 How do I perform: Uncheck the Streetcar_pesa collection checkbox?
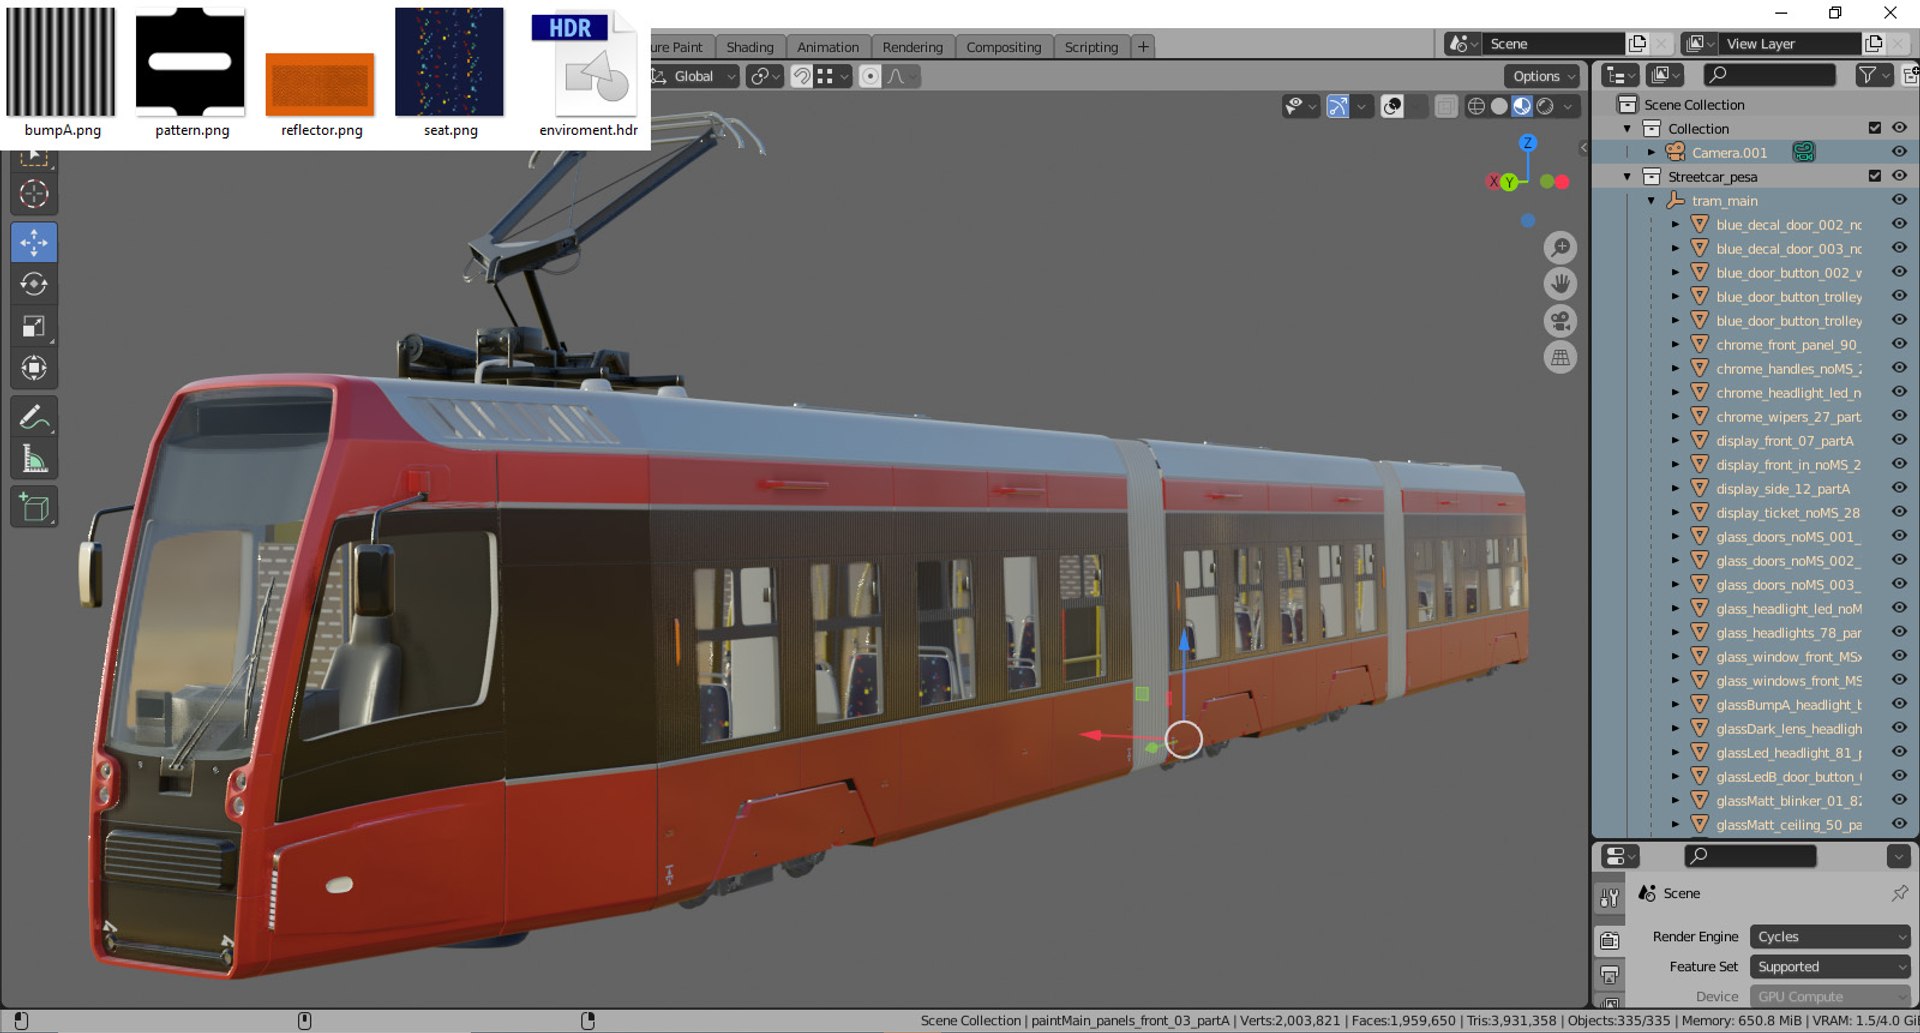[x=1875, y=176]
